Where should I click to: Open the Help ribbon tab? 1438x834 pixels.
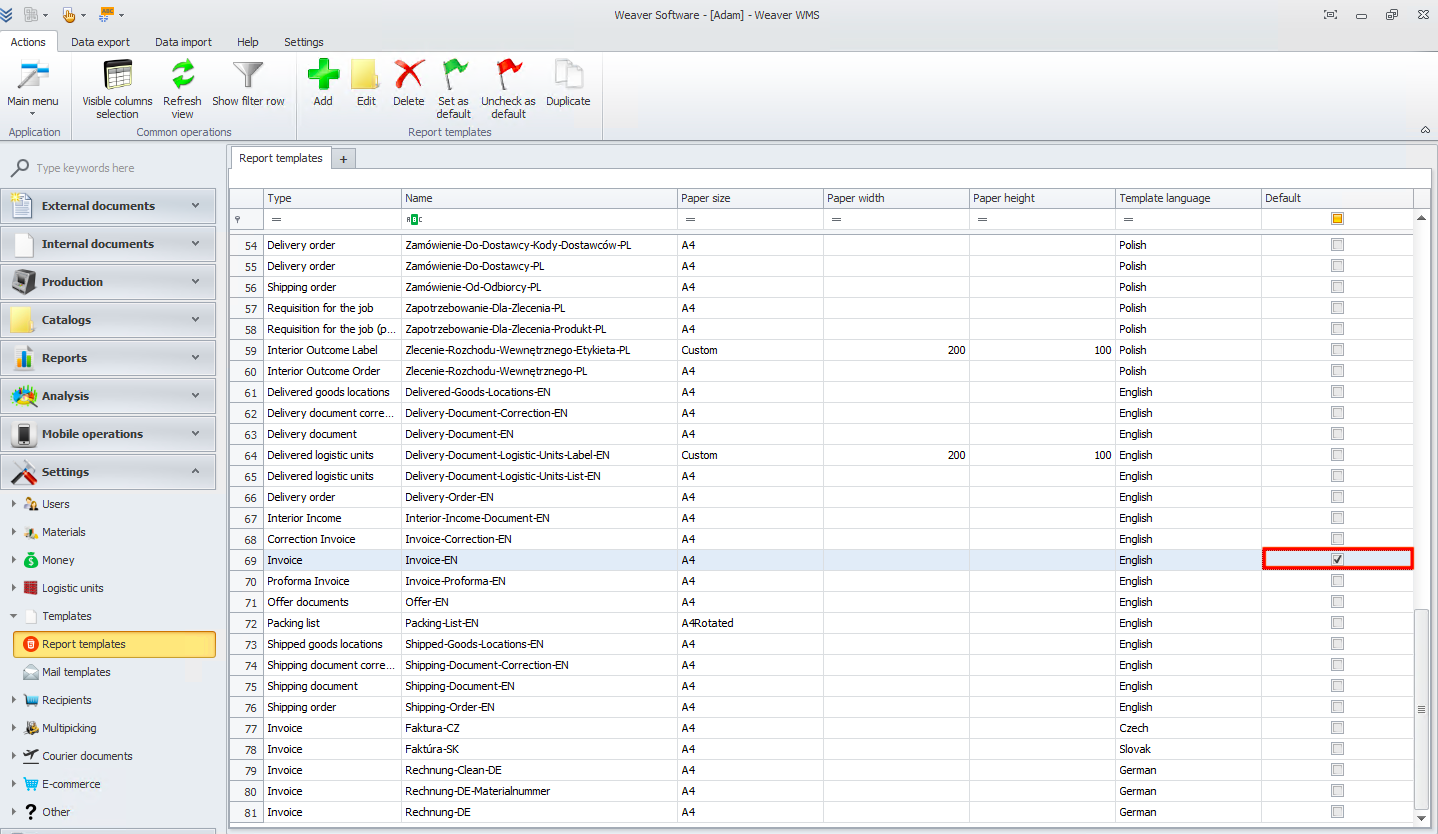click(x=247, y=42)
